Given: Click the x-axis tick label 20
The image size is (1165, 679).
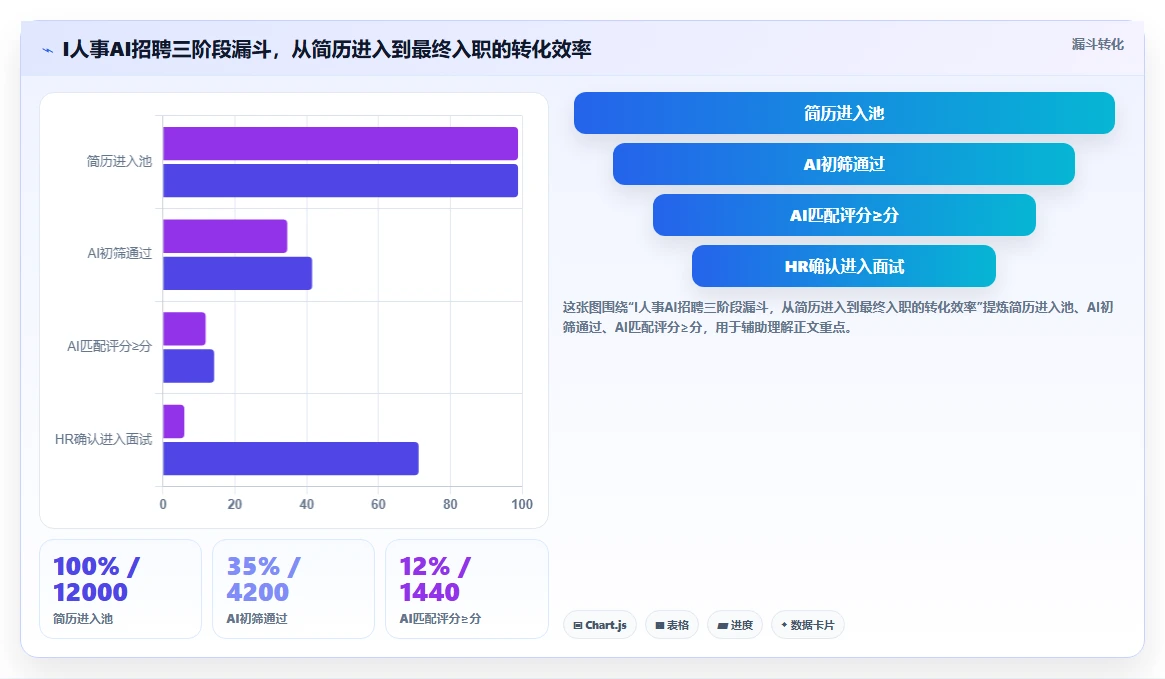Looking at the screenshot, I should coord(235,504).
